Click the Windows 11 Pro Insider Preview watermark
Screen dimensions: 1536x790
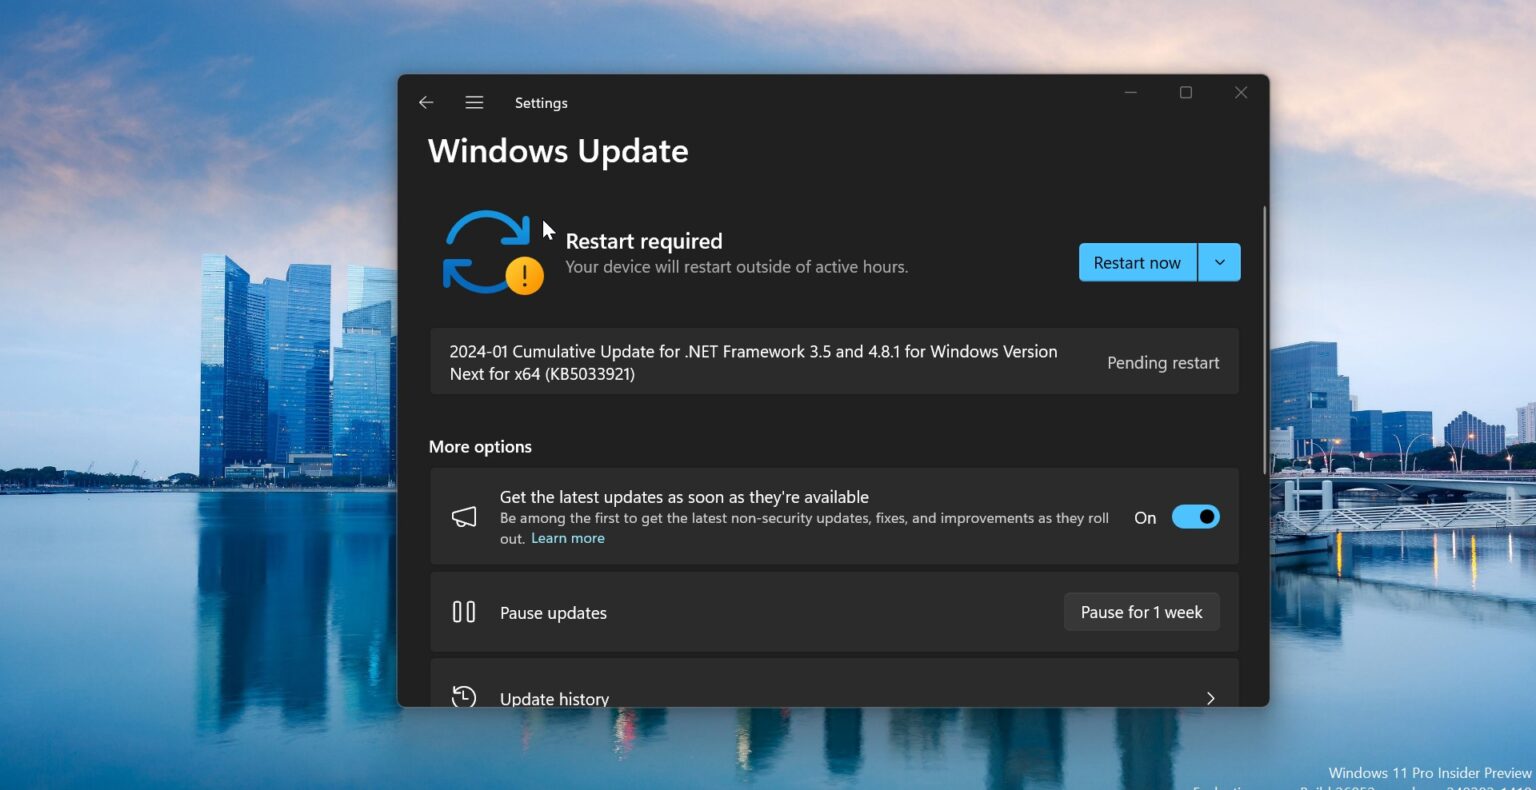pyautogui.click(x=1429, y=772)
